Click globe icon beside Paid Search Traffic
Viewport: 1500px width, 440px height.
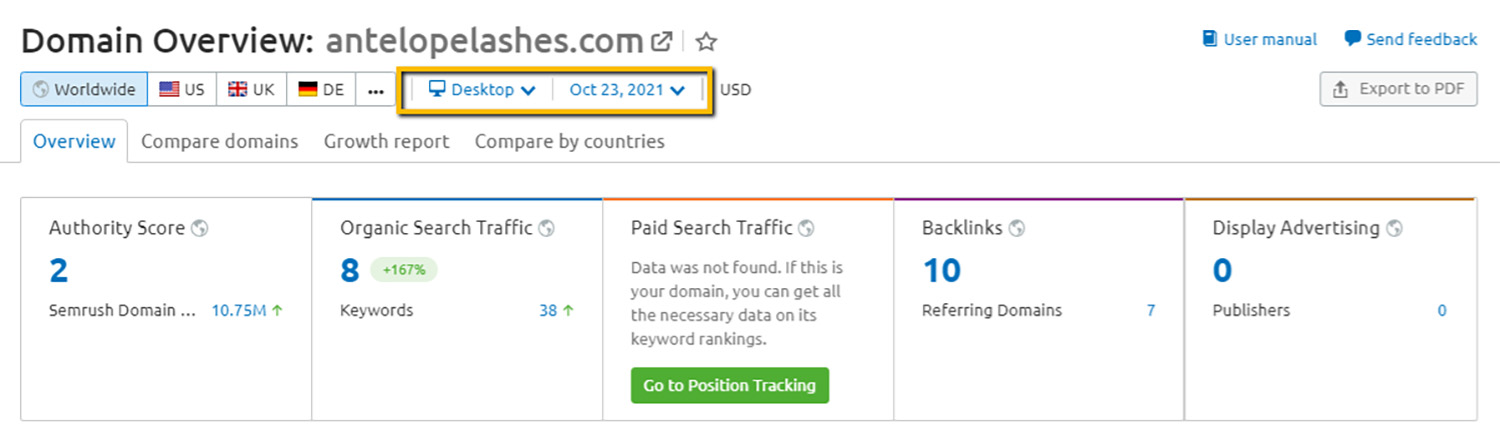click(x=806, y=228)
